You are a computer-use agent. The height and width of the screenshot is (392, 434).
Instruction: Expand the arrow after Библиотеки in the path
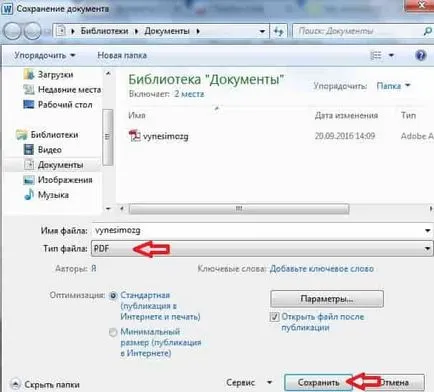point(136,31)
